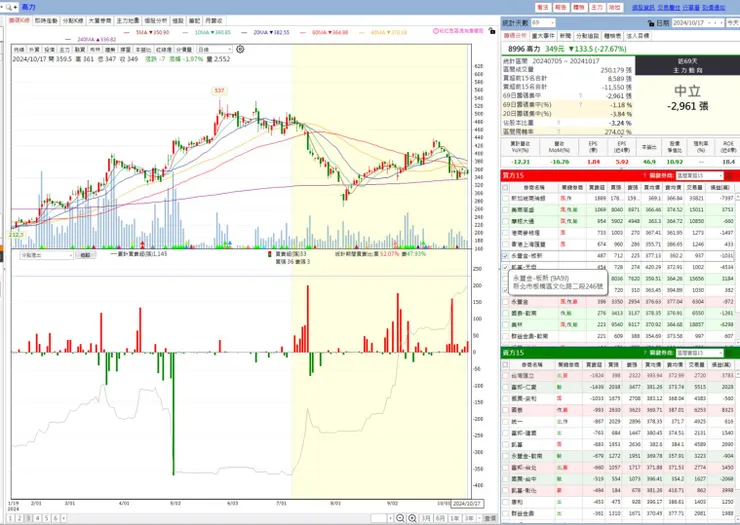This screenshot has width=740, height=525.
Task: Check the 富邦-仁愛 row checkbox
Action: (505, 387)
